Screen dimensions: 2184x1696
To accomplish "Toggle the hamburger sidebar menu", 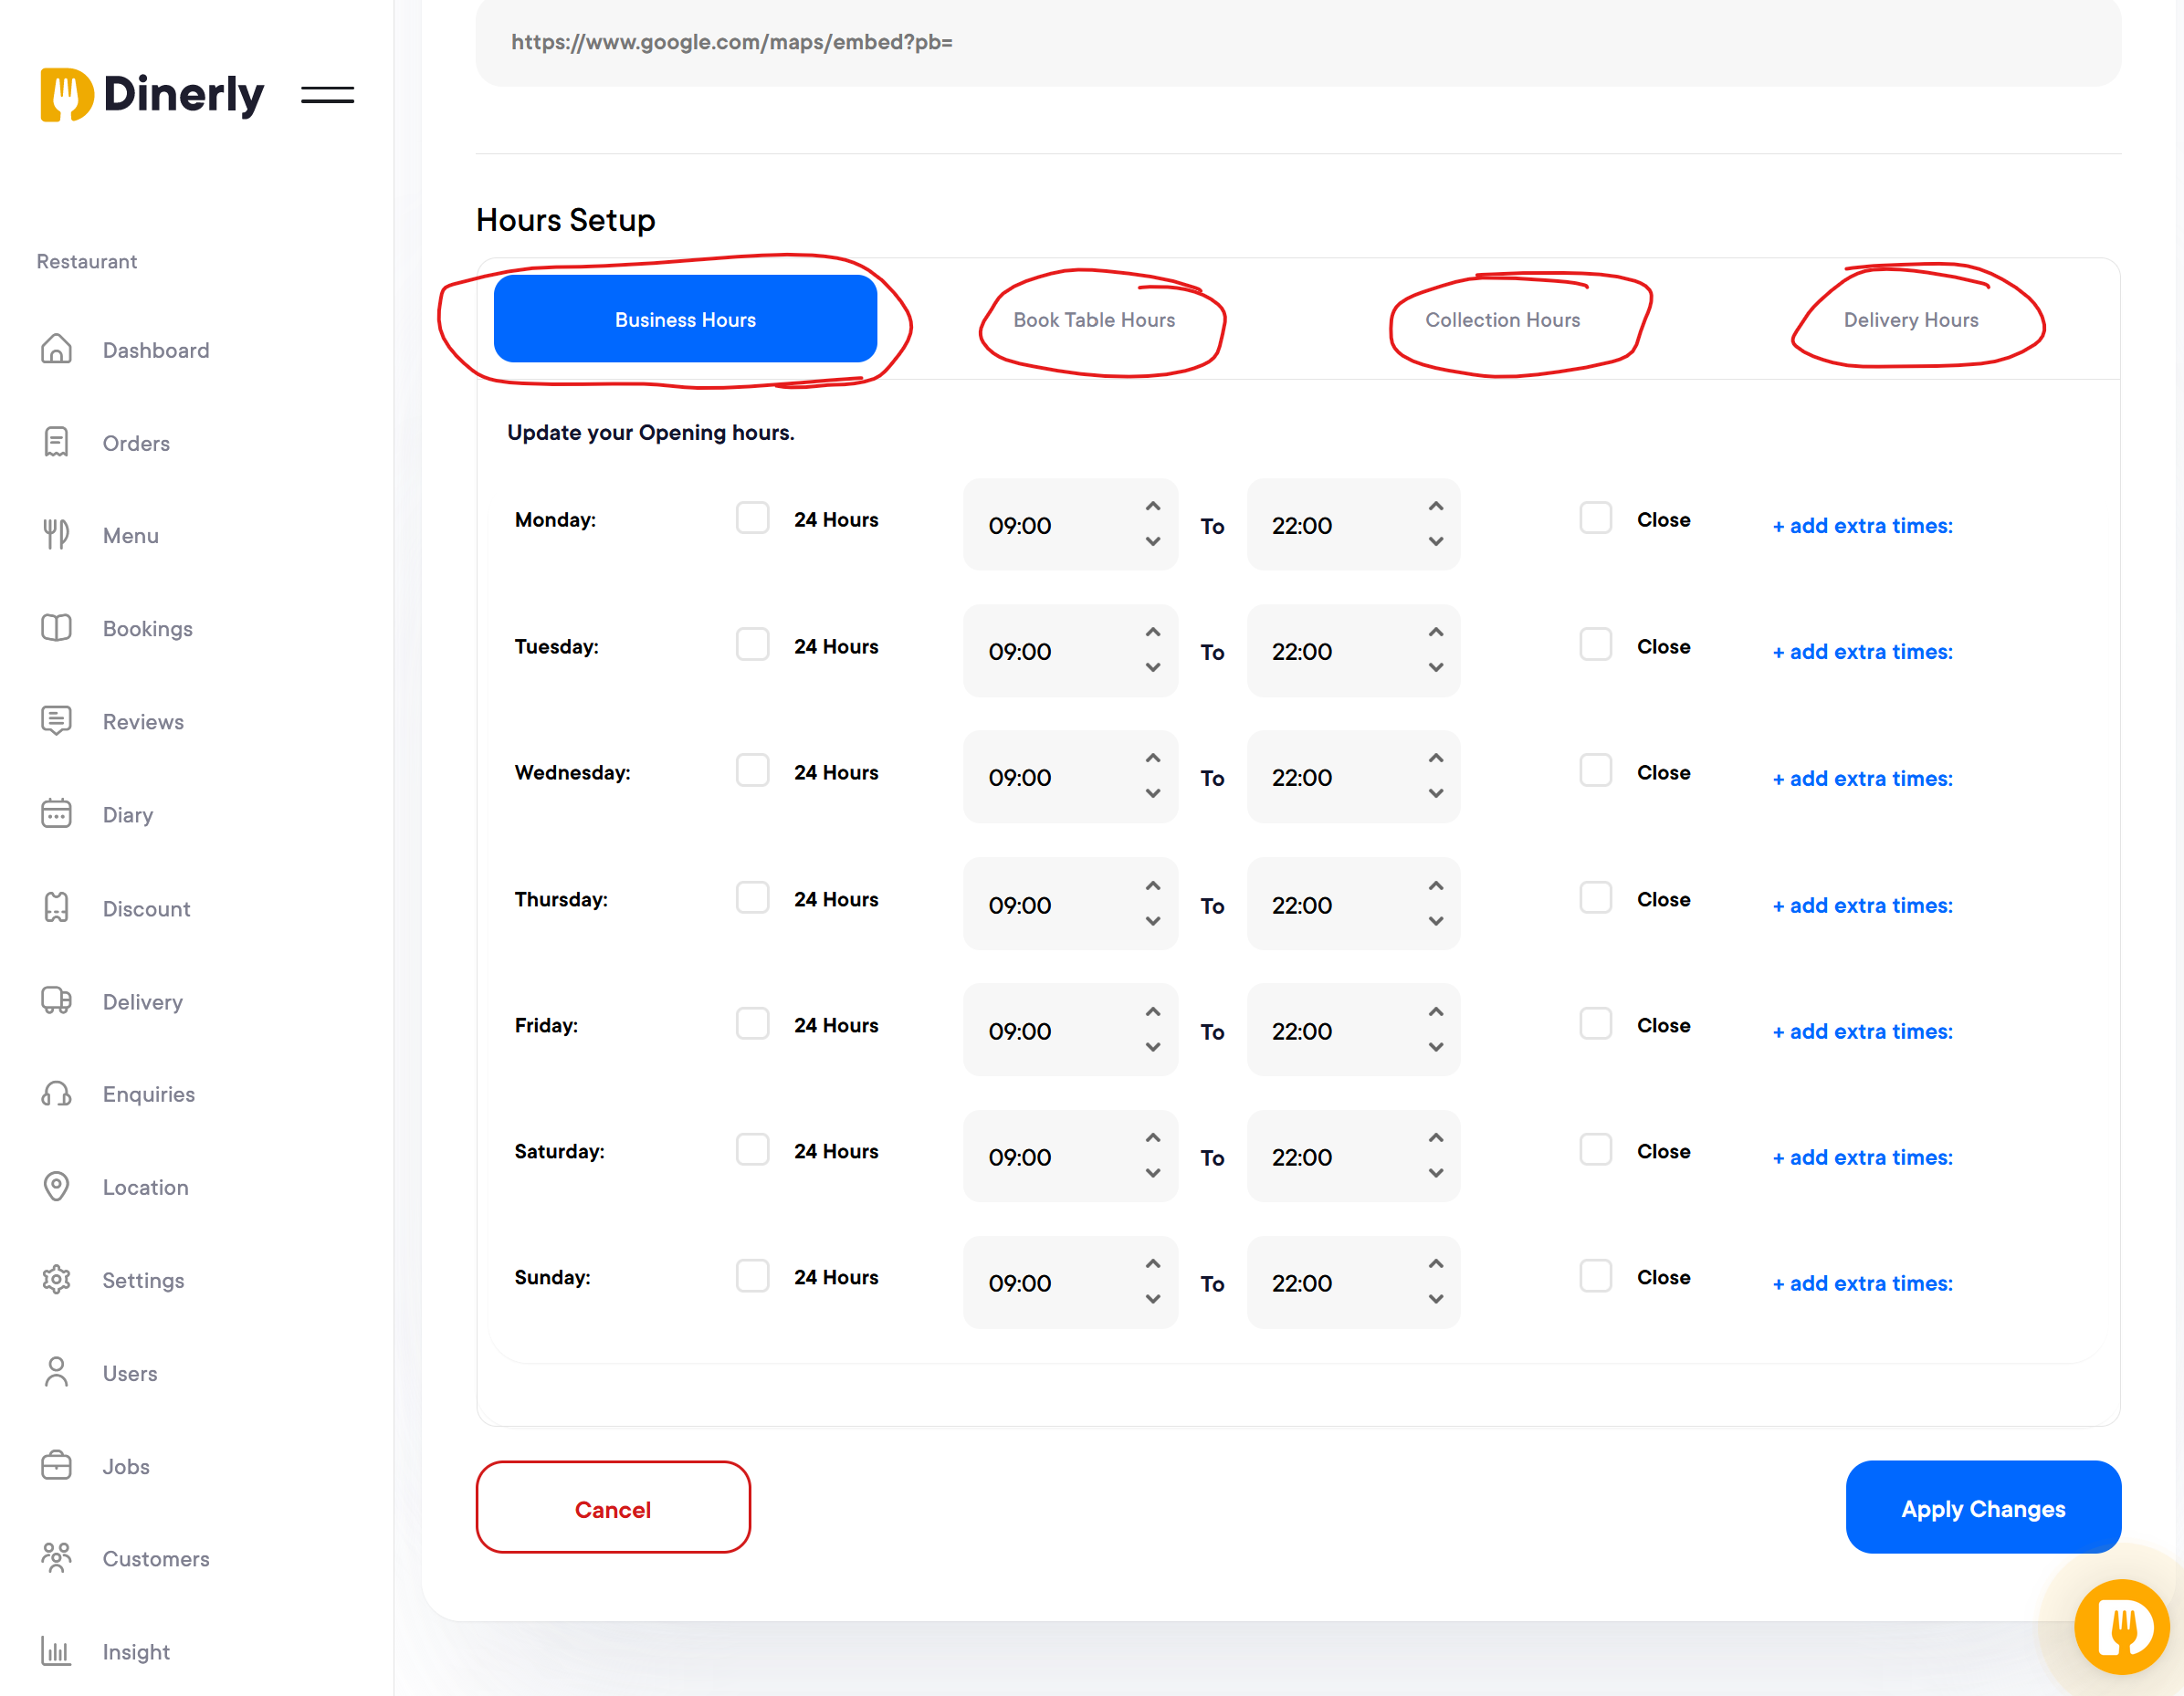I will [327, 95].
